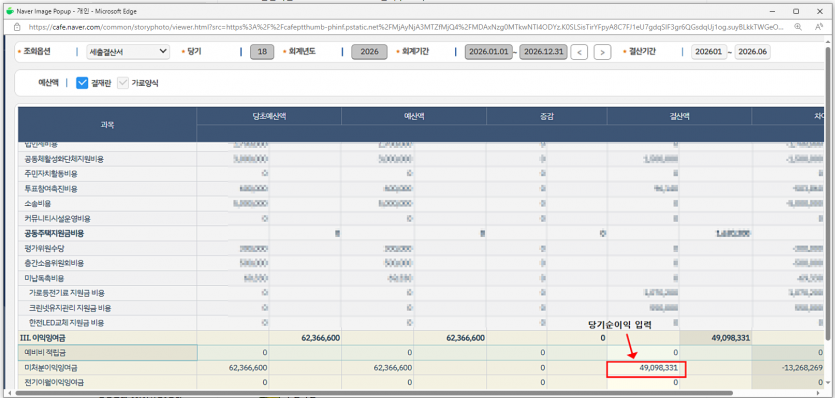835x398 pixels.
Task: Go to next 회계기간 with the right arrow
Action: [602, 52]
